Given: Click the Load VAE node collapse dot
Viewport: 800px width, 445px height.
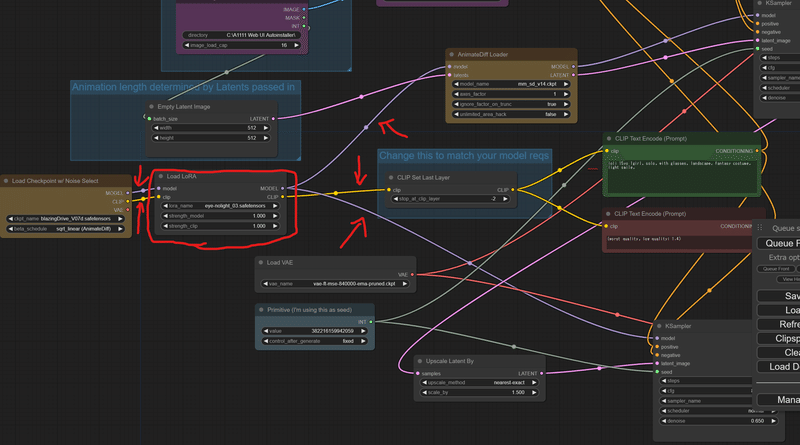Looking at the screenshot, I should point(261,263).
